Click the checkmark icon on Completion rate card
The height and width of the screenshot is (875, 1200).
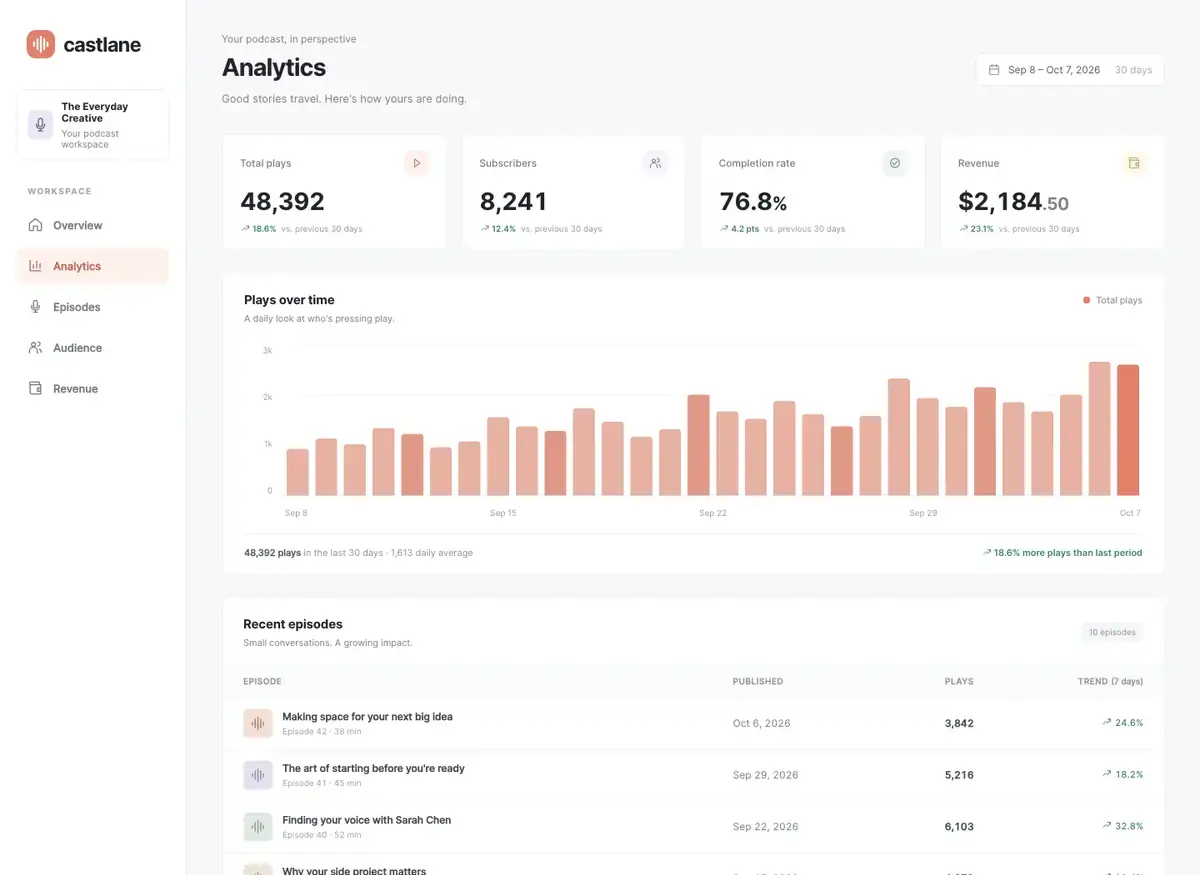click(x=895, y=163)
